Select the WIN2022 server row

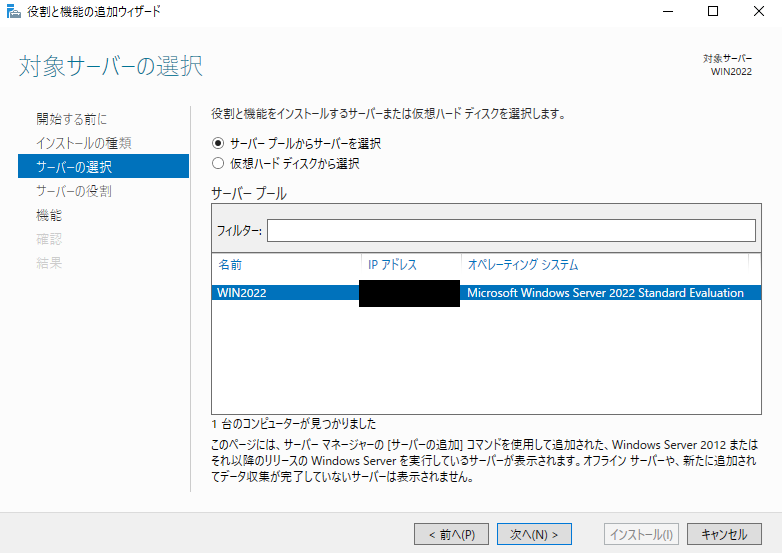point(480,293)
